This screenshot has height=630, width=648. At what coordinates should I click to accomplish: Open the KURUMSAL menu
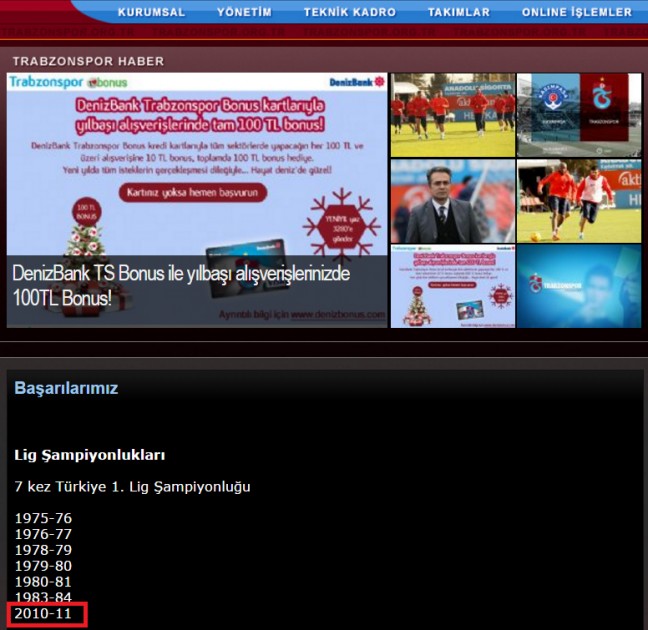[x=151, y=13]
